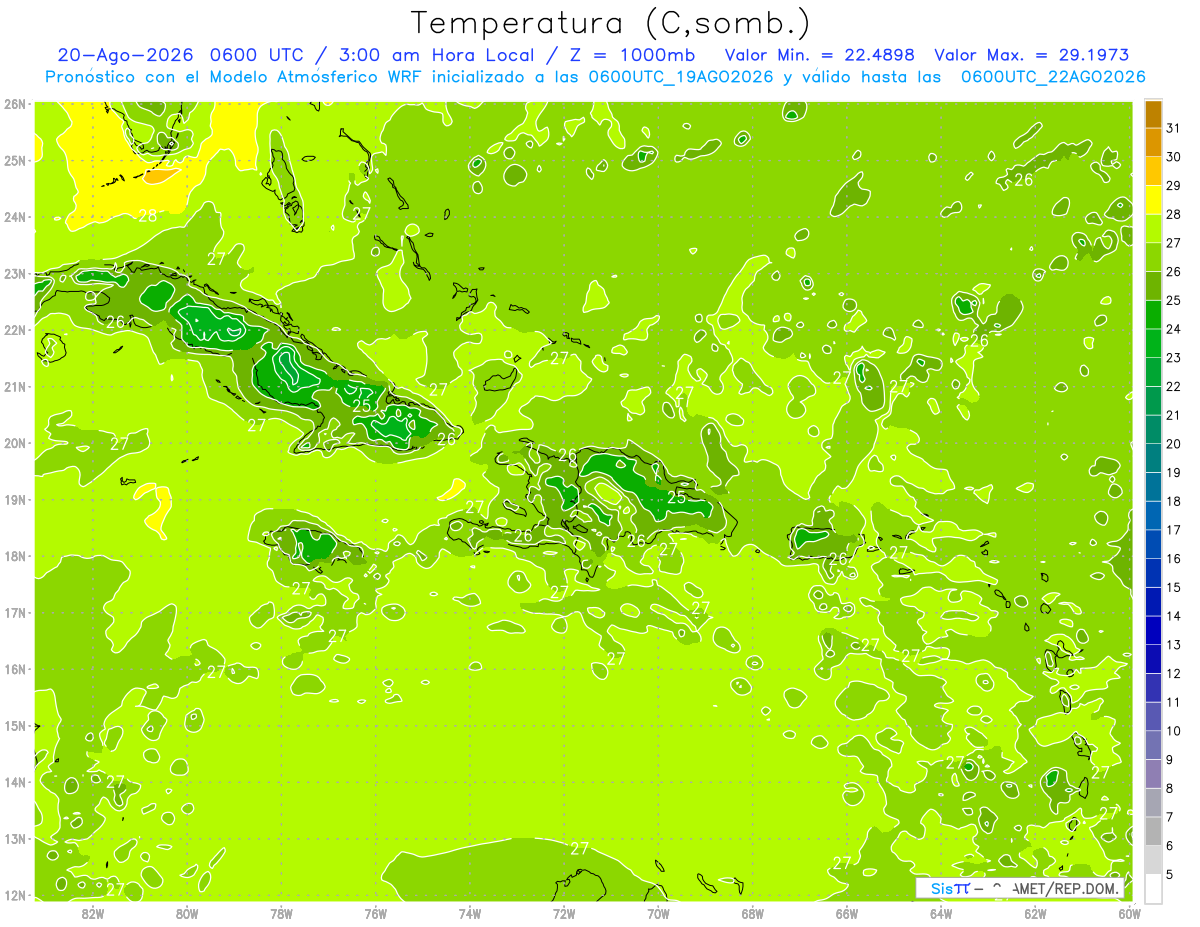Click legend value 26
The image size is (1200, 927).
pyautogui.click(x=1173, y=272)
